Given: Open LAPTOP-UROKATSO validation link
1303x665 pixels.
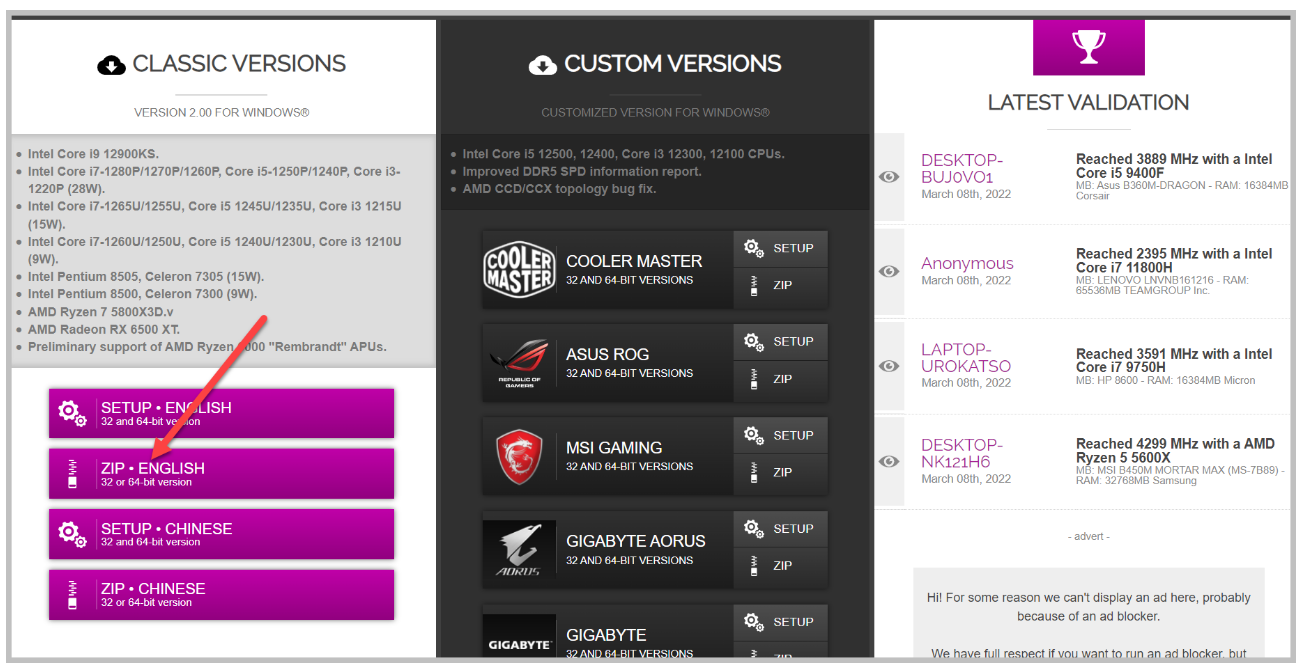Looking at the screenshot, I should (966, 357).
